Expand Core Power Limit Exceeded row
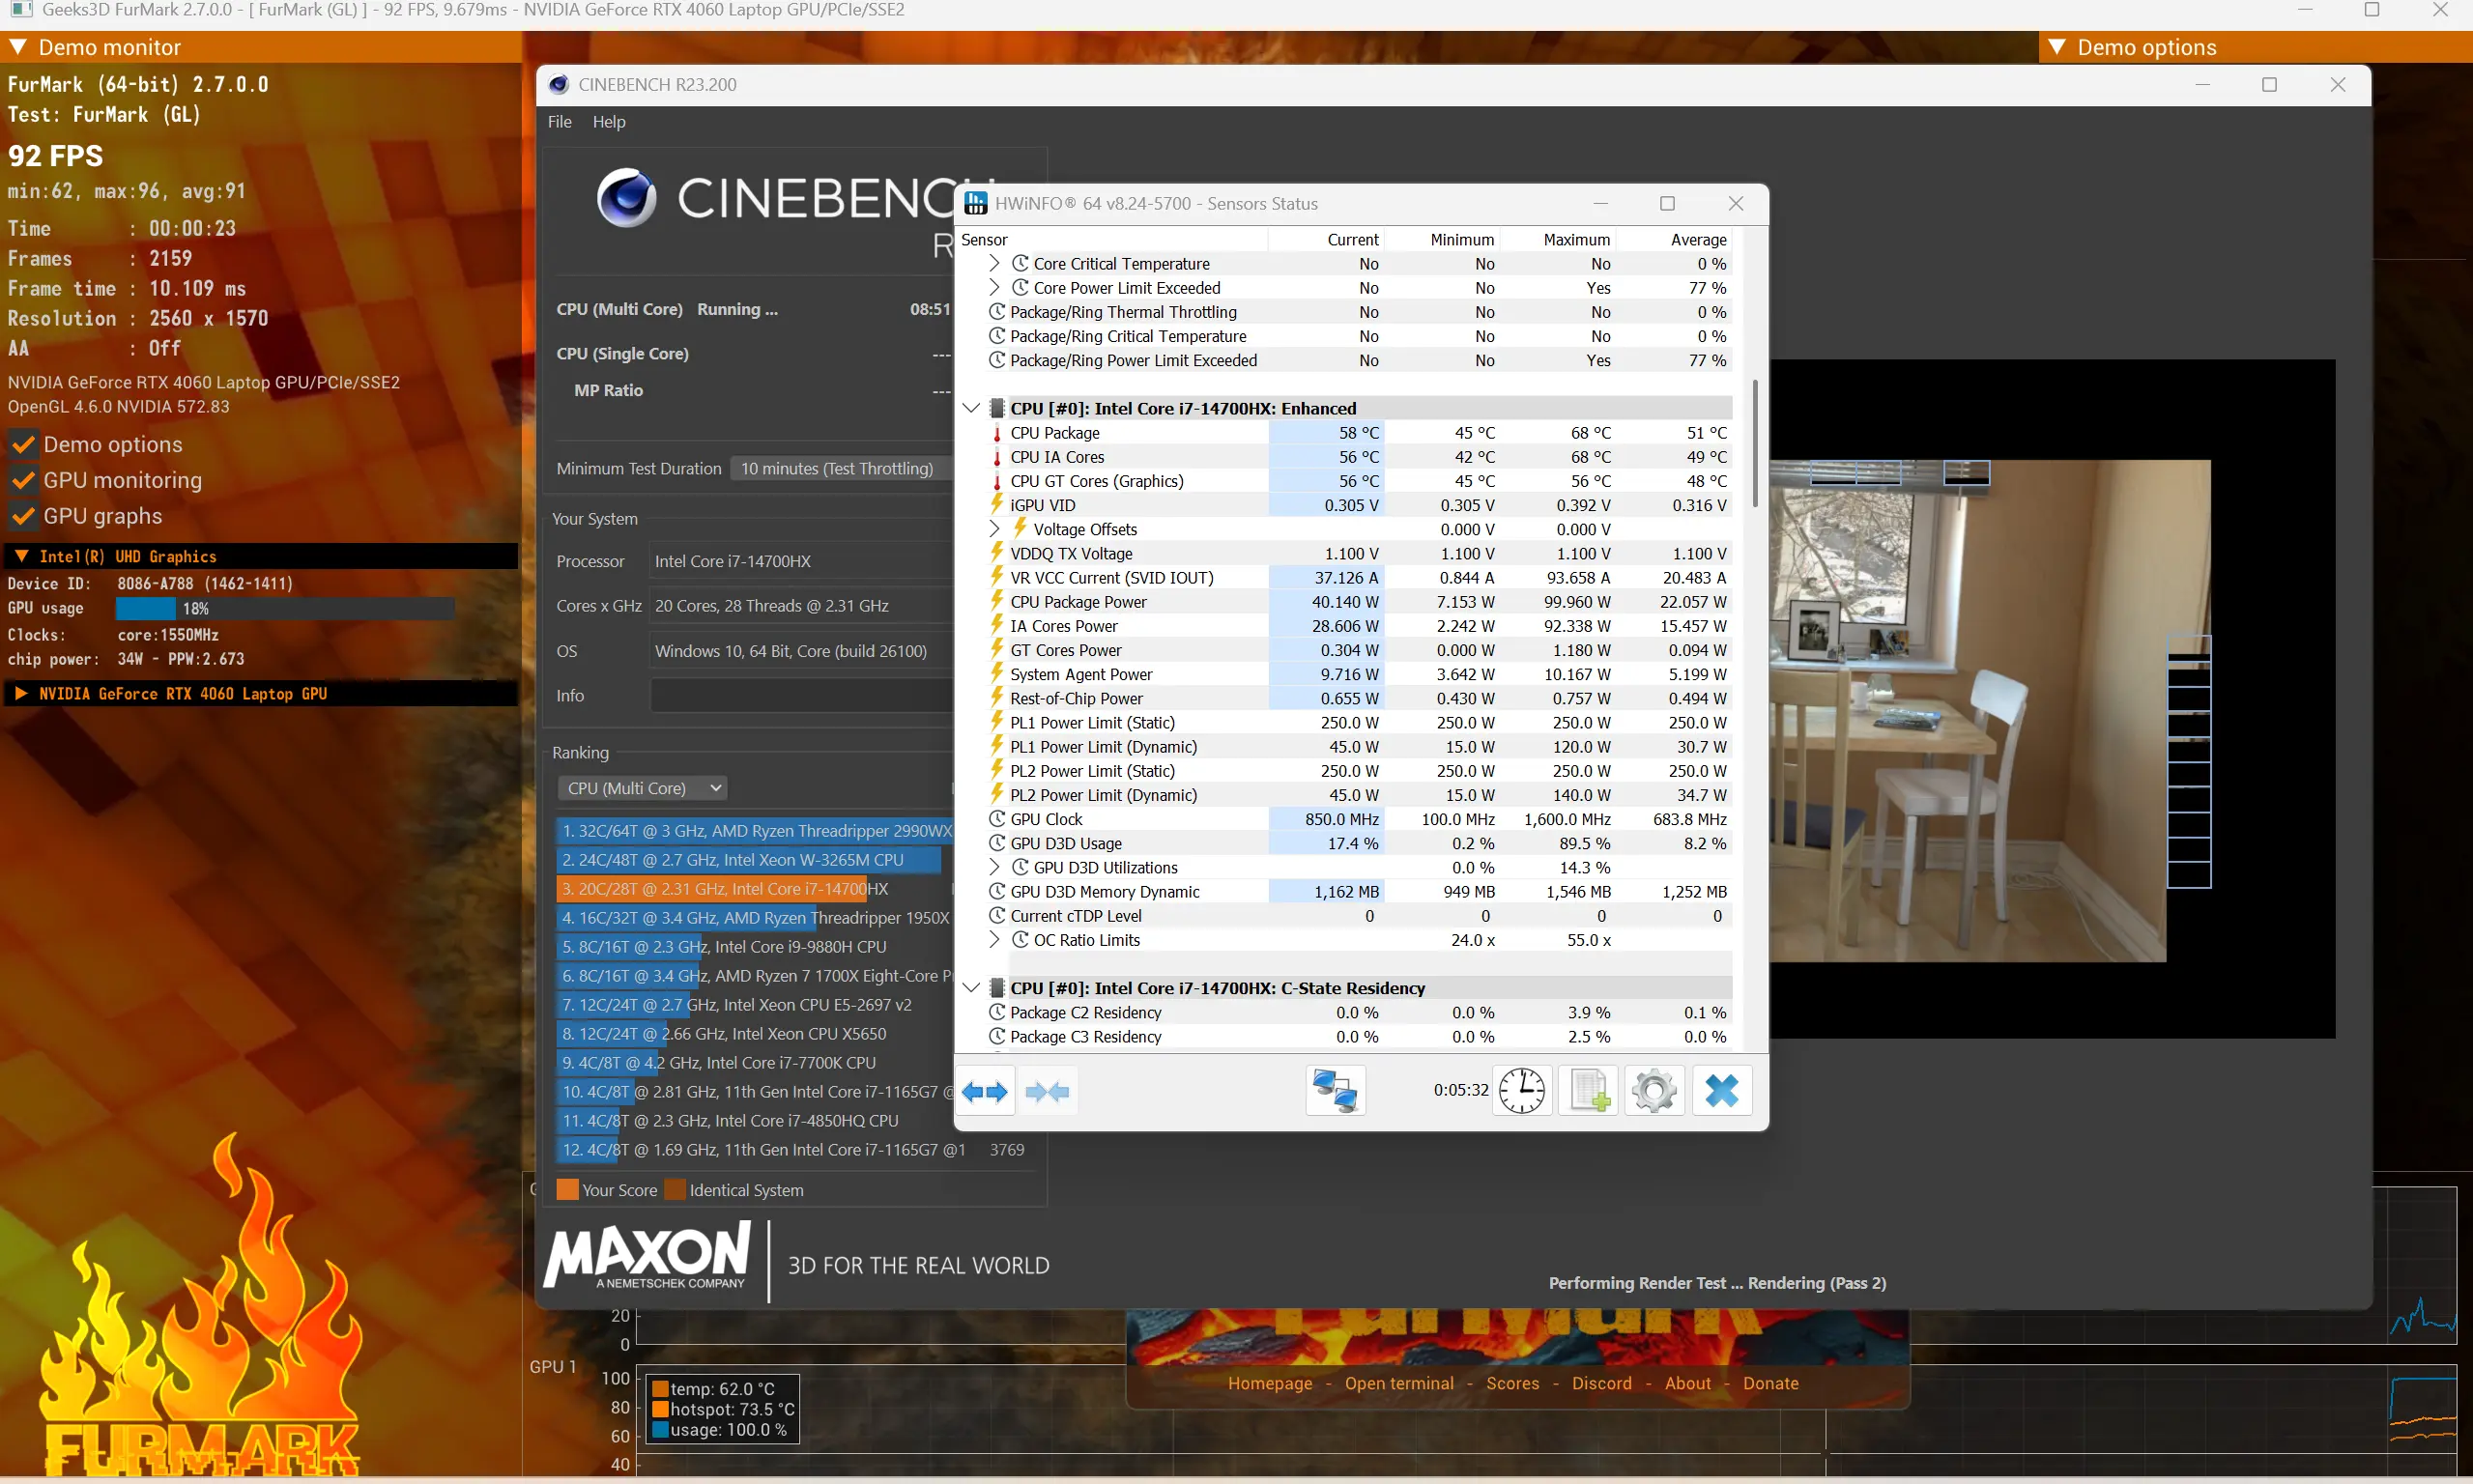 click(994, 288)
